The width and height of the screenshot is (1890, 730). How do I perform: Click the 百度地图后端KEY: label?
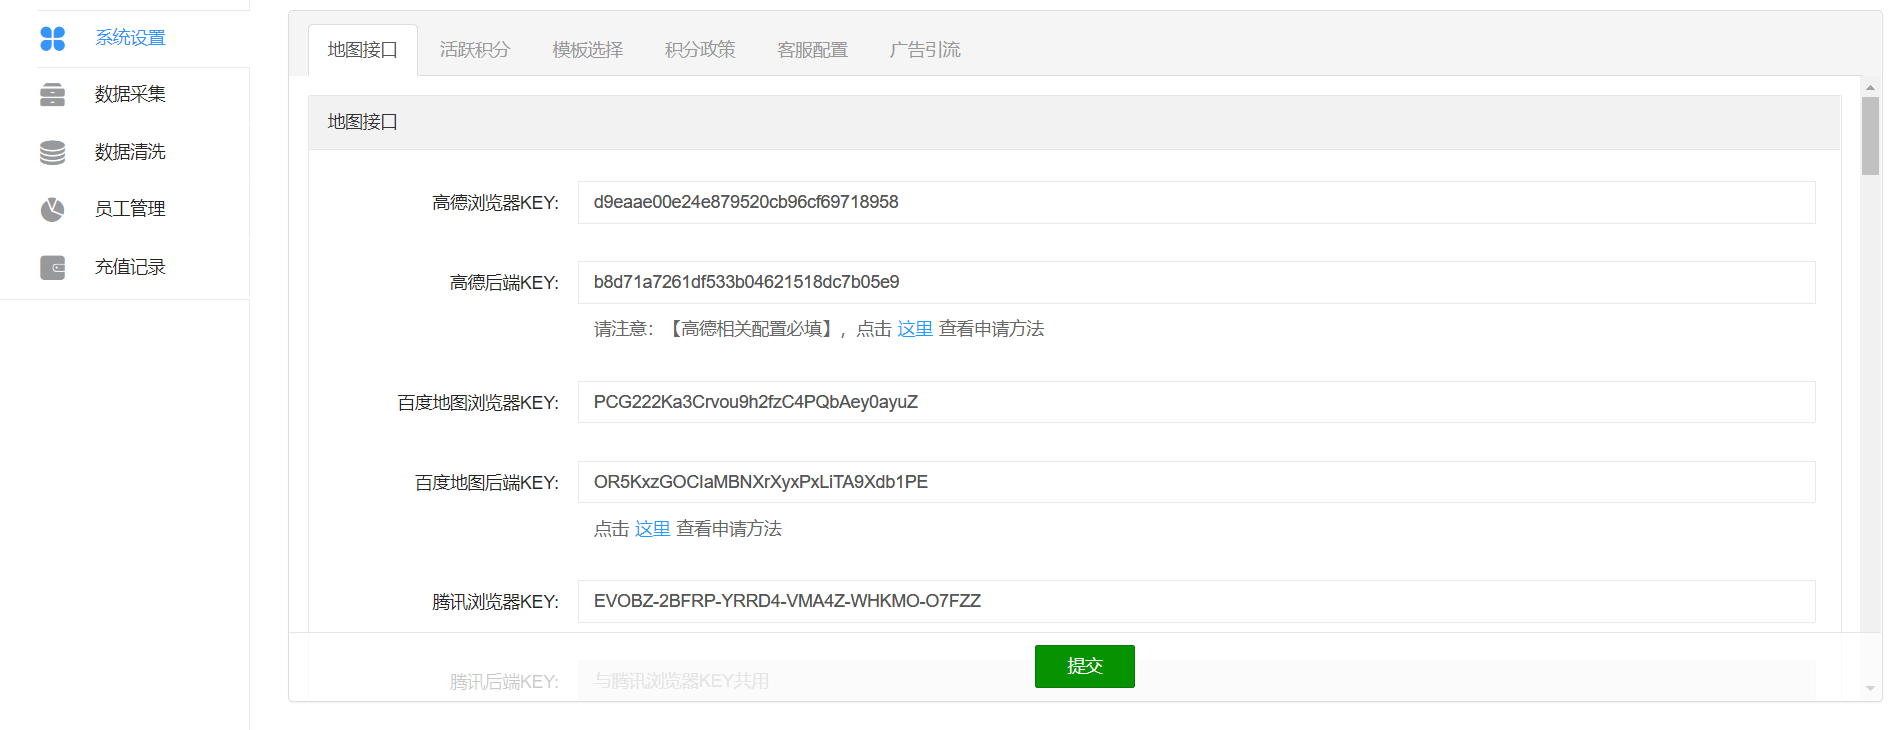point(487,483)
